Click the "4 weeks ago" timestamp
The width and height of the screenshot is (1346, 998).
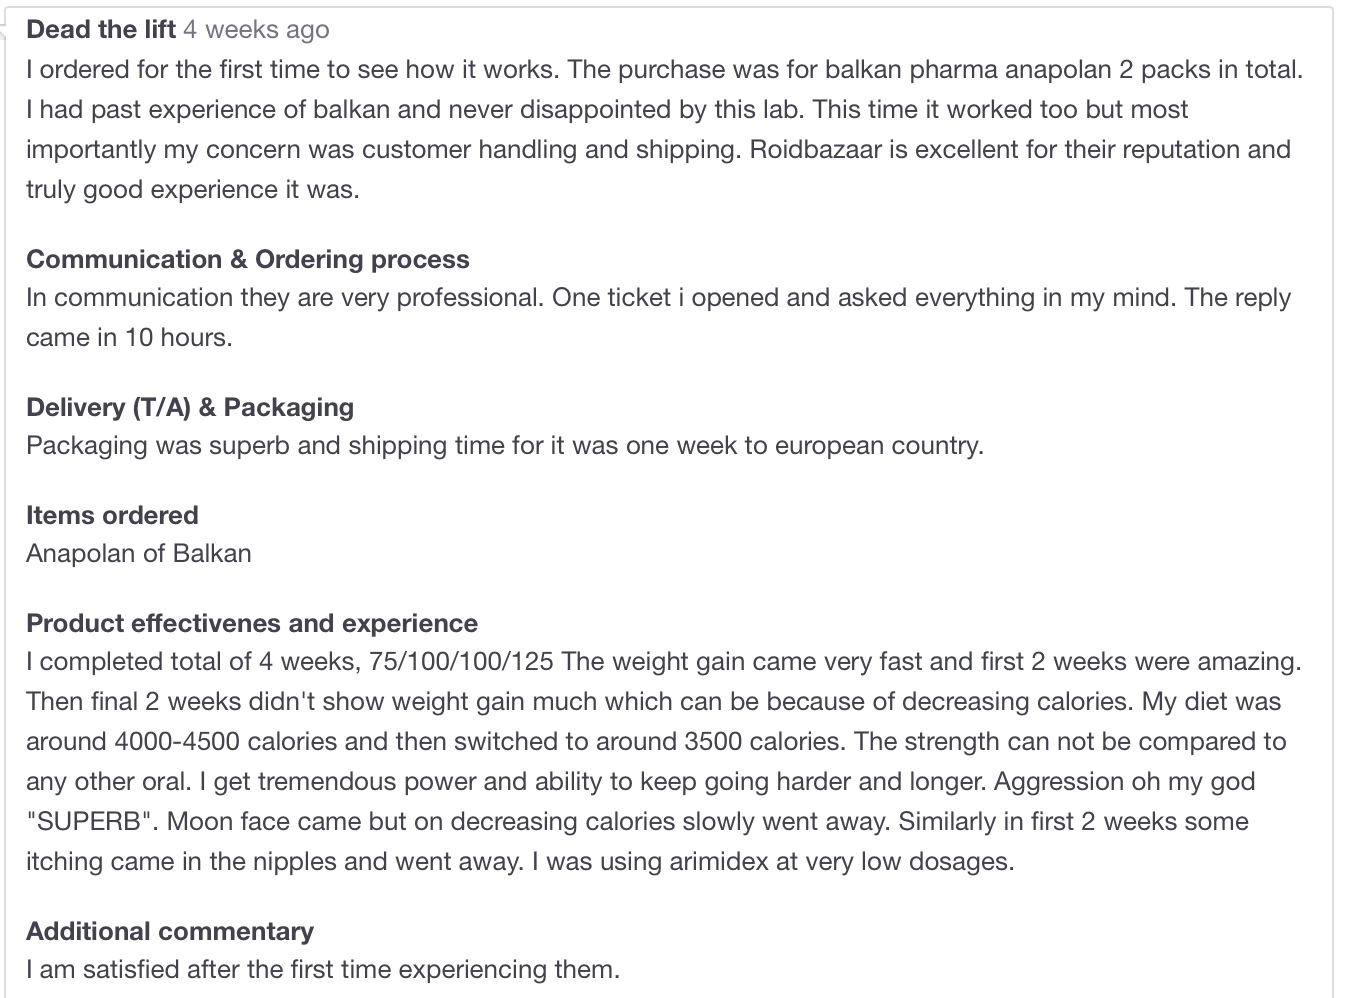point(256,30)
